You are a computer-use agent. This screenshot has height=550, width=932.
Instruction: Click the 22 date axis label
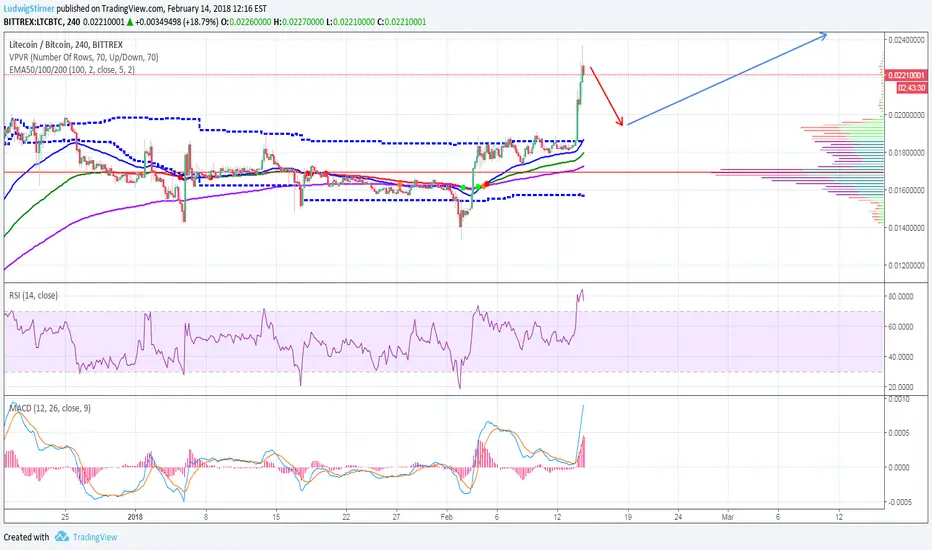(x=346, y=517)
